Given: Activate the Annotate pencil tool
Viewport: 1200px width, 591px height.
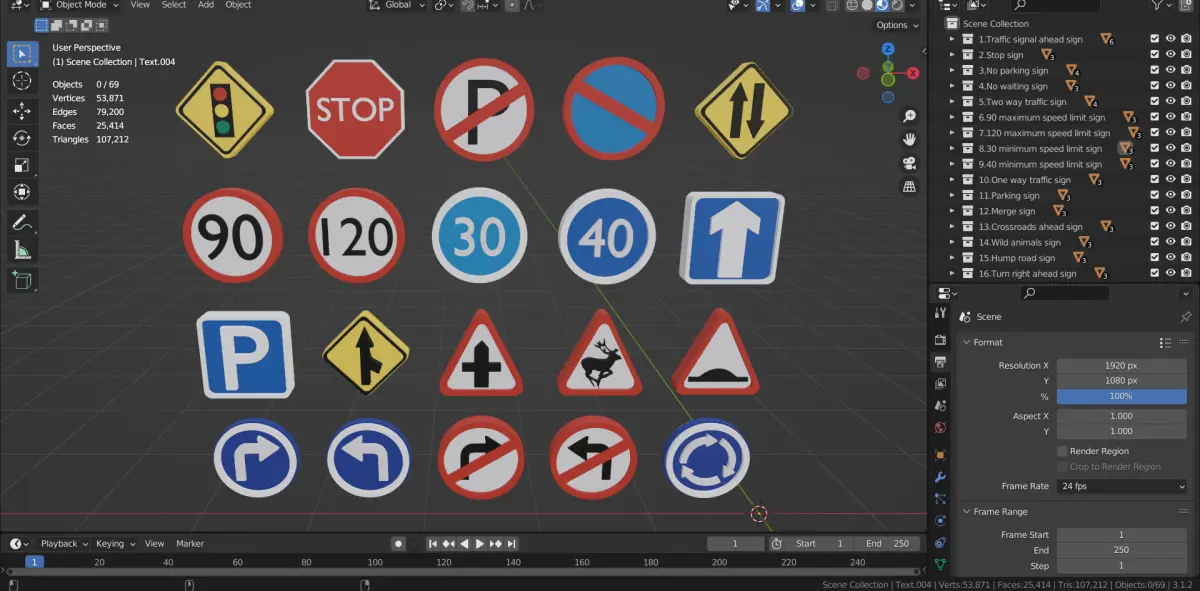Looking at the screenshot, I should [22, 222].
